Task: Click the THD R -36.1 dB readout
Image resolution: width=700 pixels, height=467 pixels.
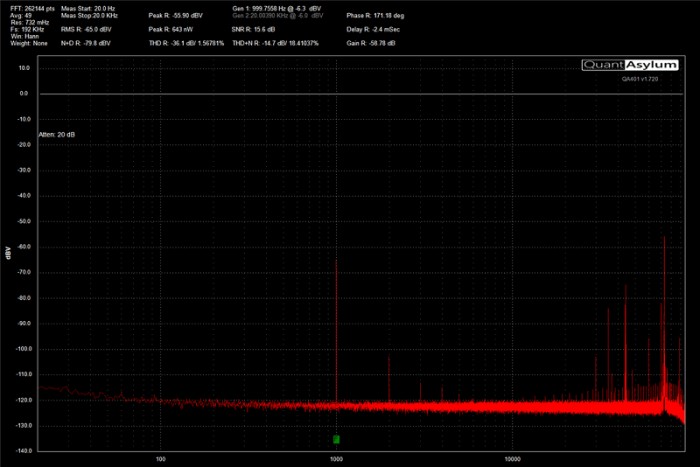Action: coord(186,43)
